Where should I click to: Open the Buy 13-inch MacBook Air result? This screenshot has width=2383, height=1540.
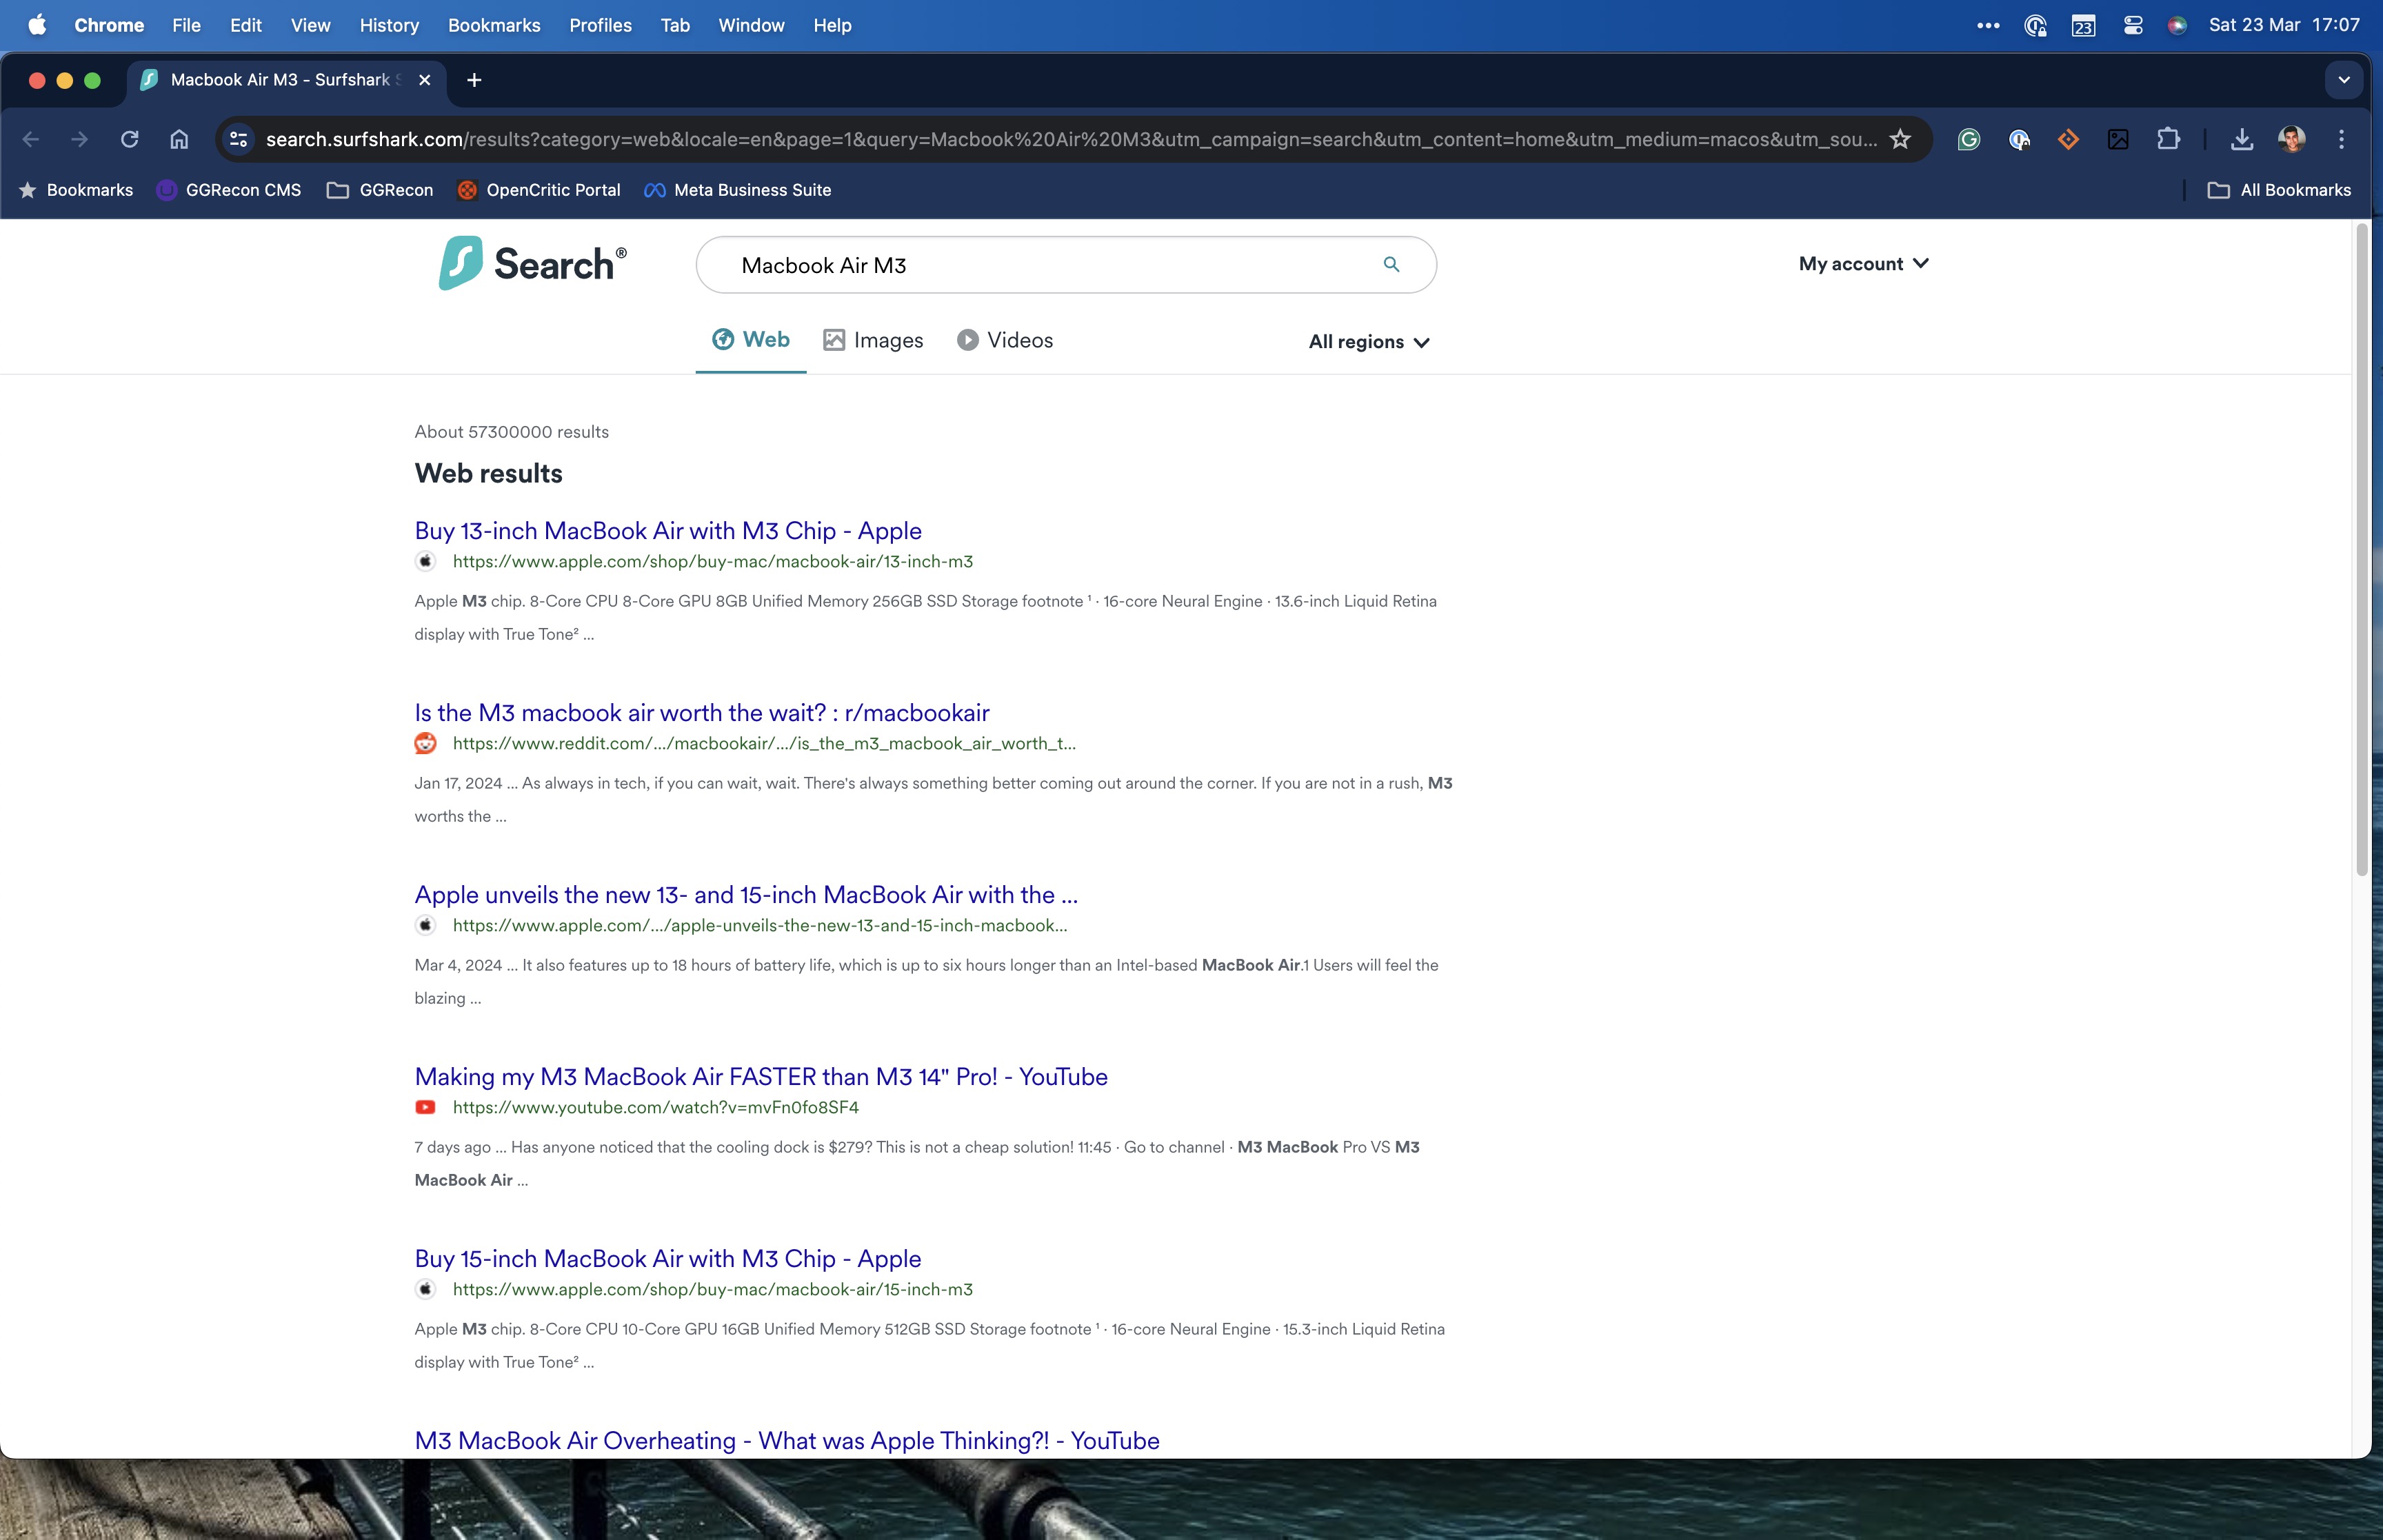pos(668,530)
